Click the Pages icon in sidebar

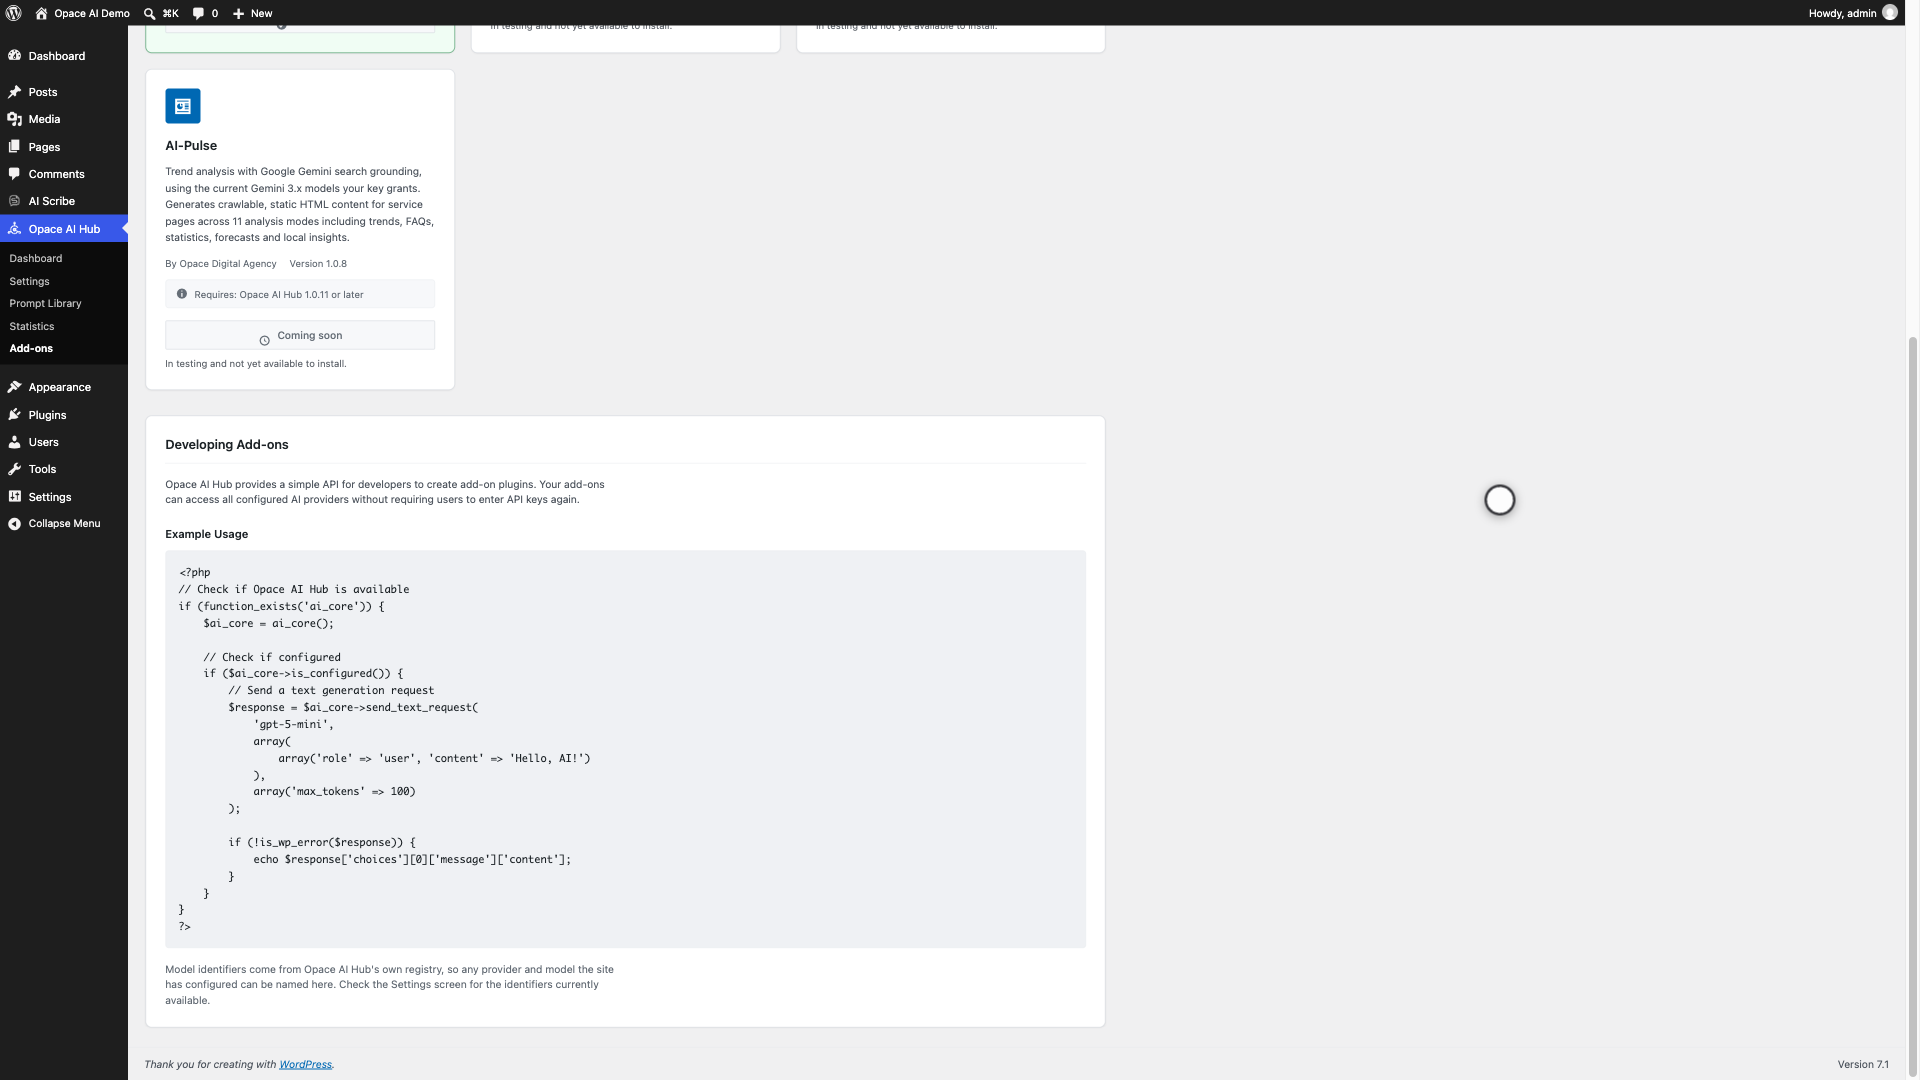(15, 147)
